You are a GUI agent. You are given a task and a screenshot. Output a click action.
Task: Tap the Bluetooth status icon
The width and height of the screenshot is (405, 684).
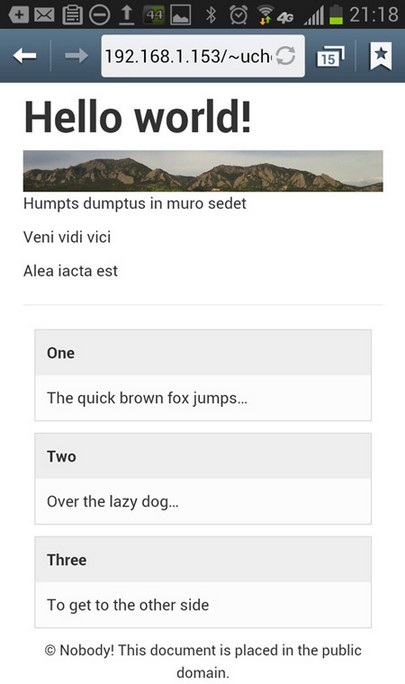211,15
